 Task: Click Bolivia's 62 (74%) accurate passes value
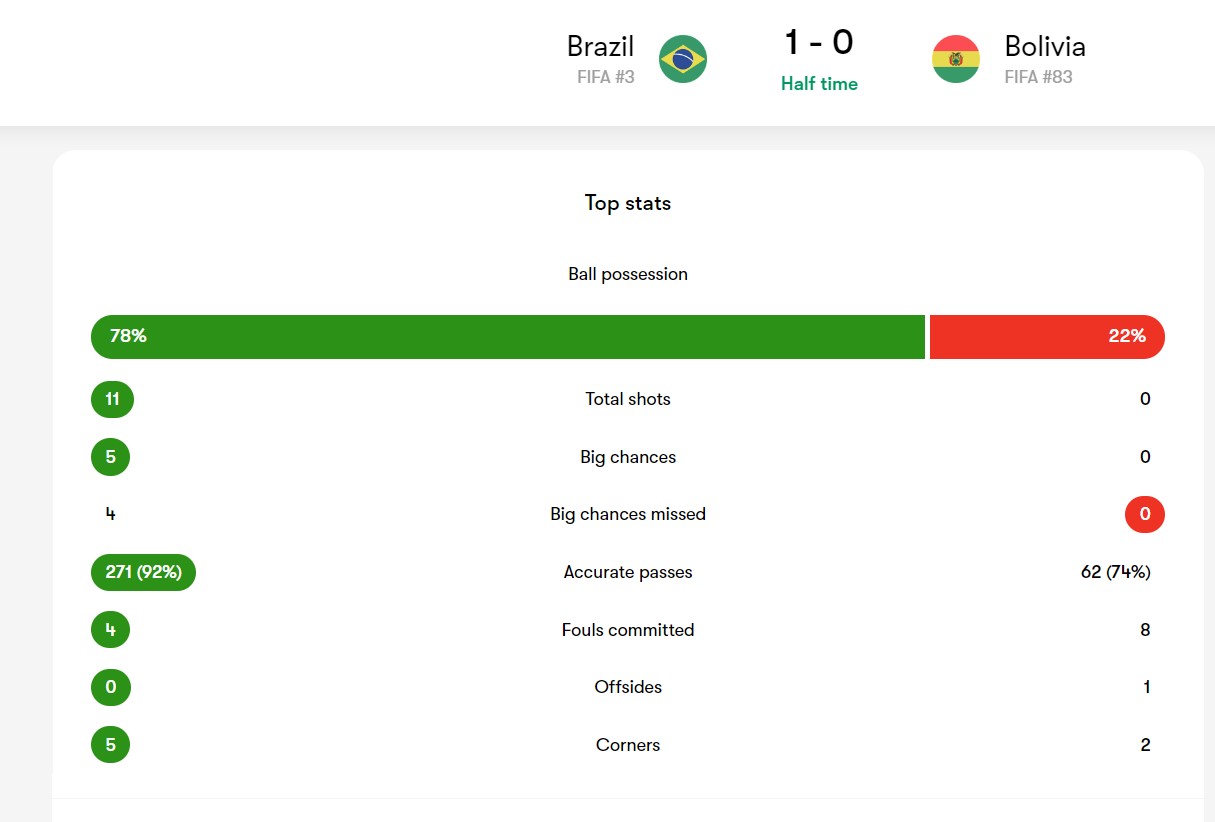coord(1115,572)
